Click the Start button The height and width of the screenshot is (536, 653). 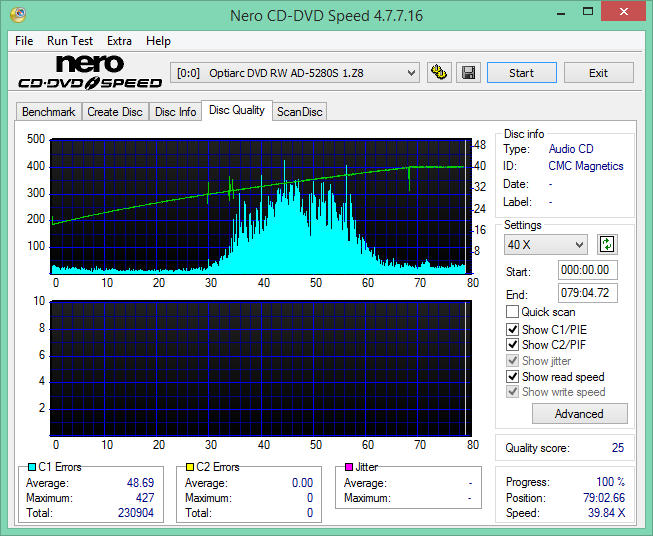coord(522,73)
